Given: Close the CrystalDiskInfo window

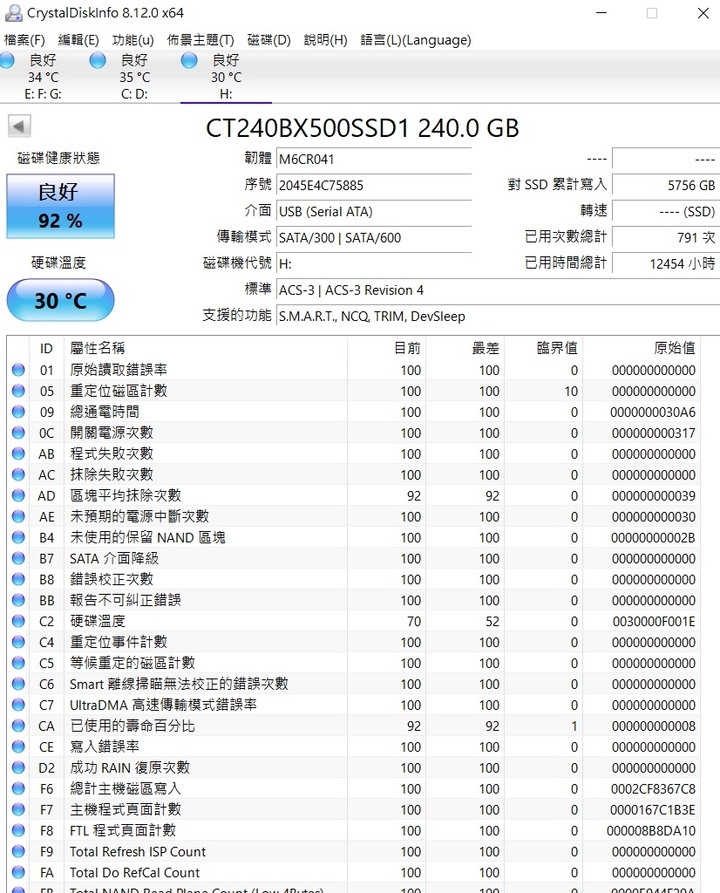Looking at the screenshot, I should pos(703,13).
